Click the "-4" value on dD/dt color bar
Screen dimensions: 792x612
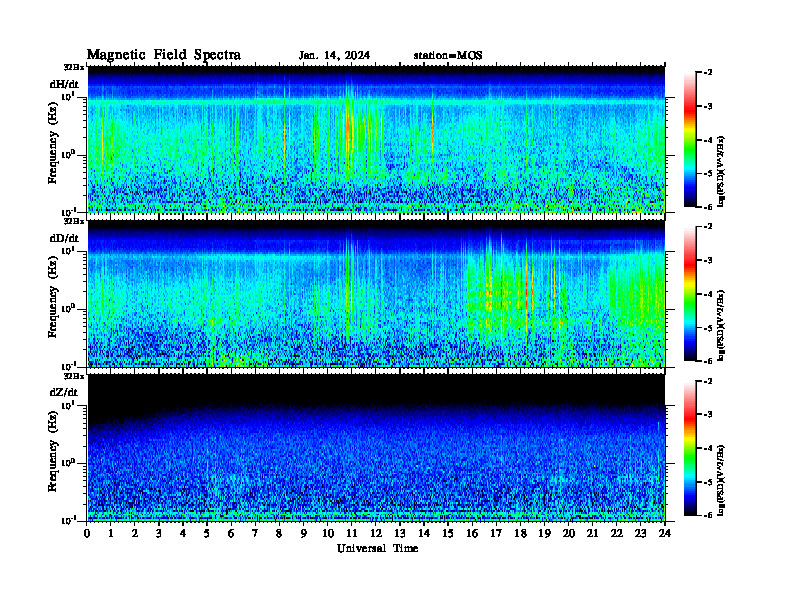(708, 294)
